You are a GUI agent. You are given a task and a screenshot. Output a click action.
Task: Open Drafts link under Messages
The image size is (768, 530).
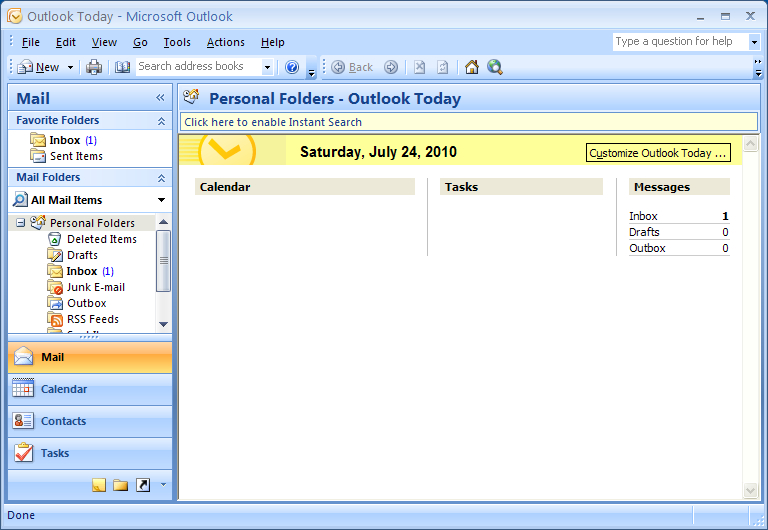tap(644, 232)
